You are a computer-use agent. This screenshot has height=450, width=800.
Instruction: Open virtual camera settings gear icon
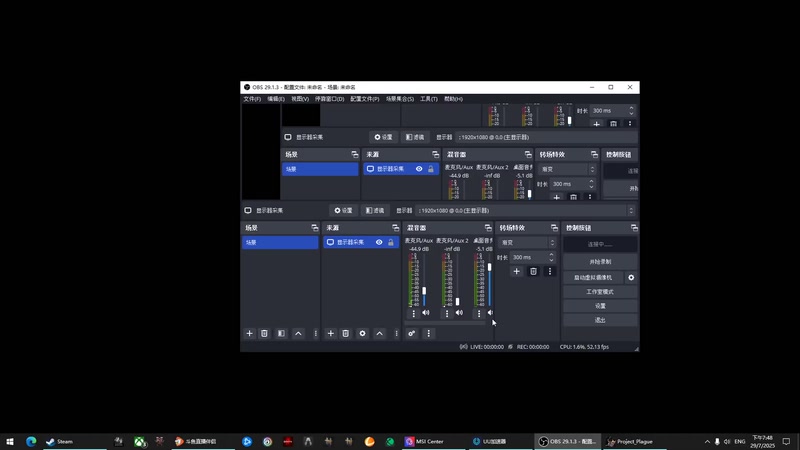click(631, 278)
